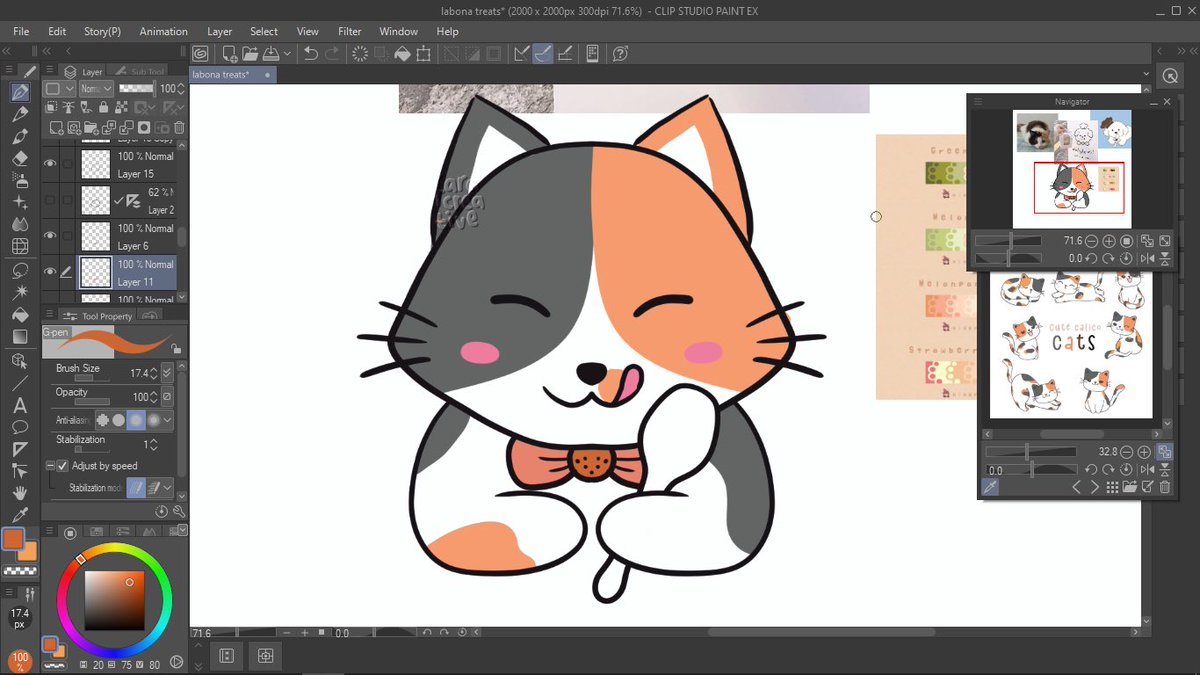Open the blending mode Normal dropdown
Viewport: 1200px width, 675px height.
click(x=95, y=89)
